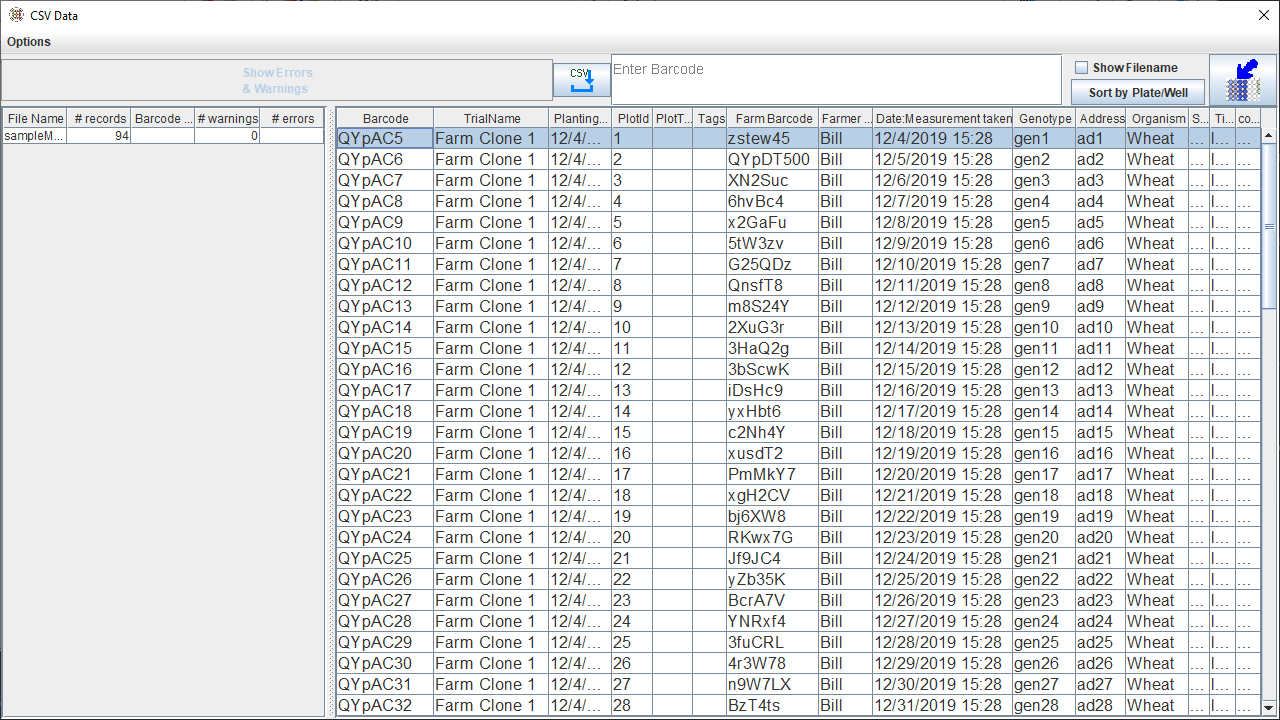
Task: Click the table vertical scrollbar
Action: click(x=1269, y=418)
